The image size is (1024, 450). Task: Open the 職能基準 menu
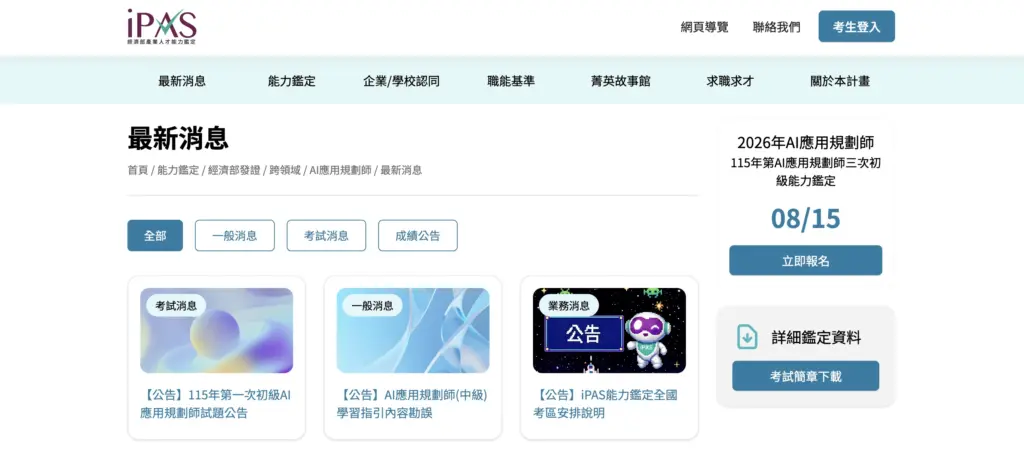pos(511,82)
